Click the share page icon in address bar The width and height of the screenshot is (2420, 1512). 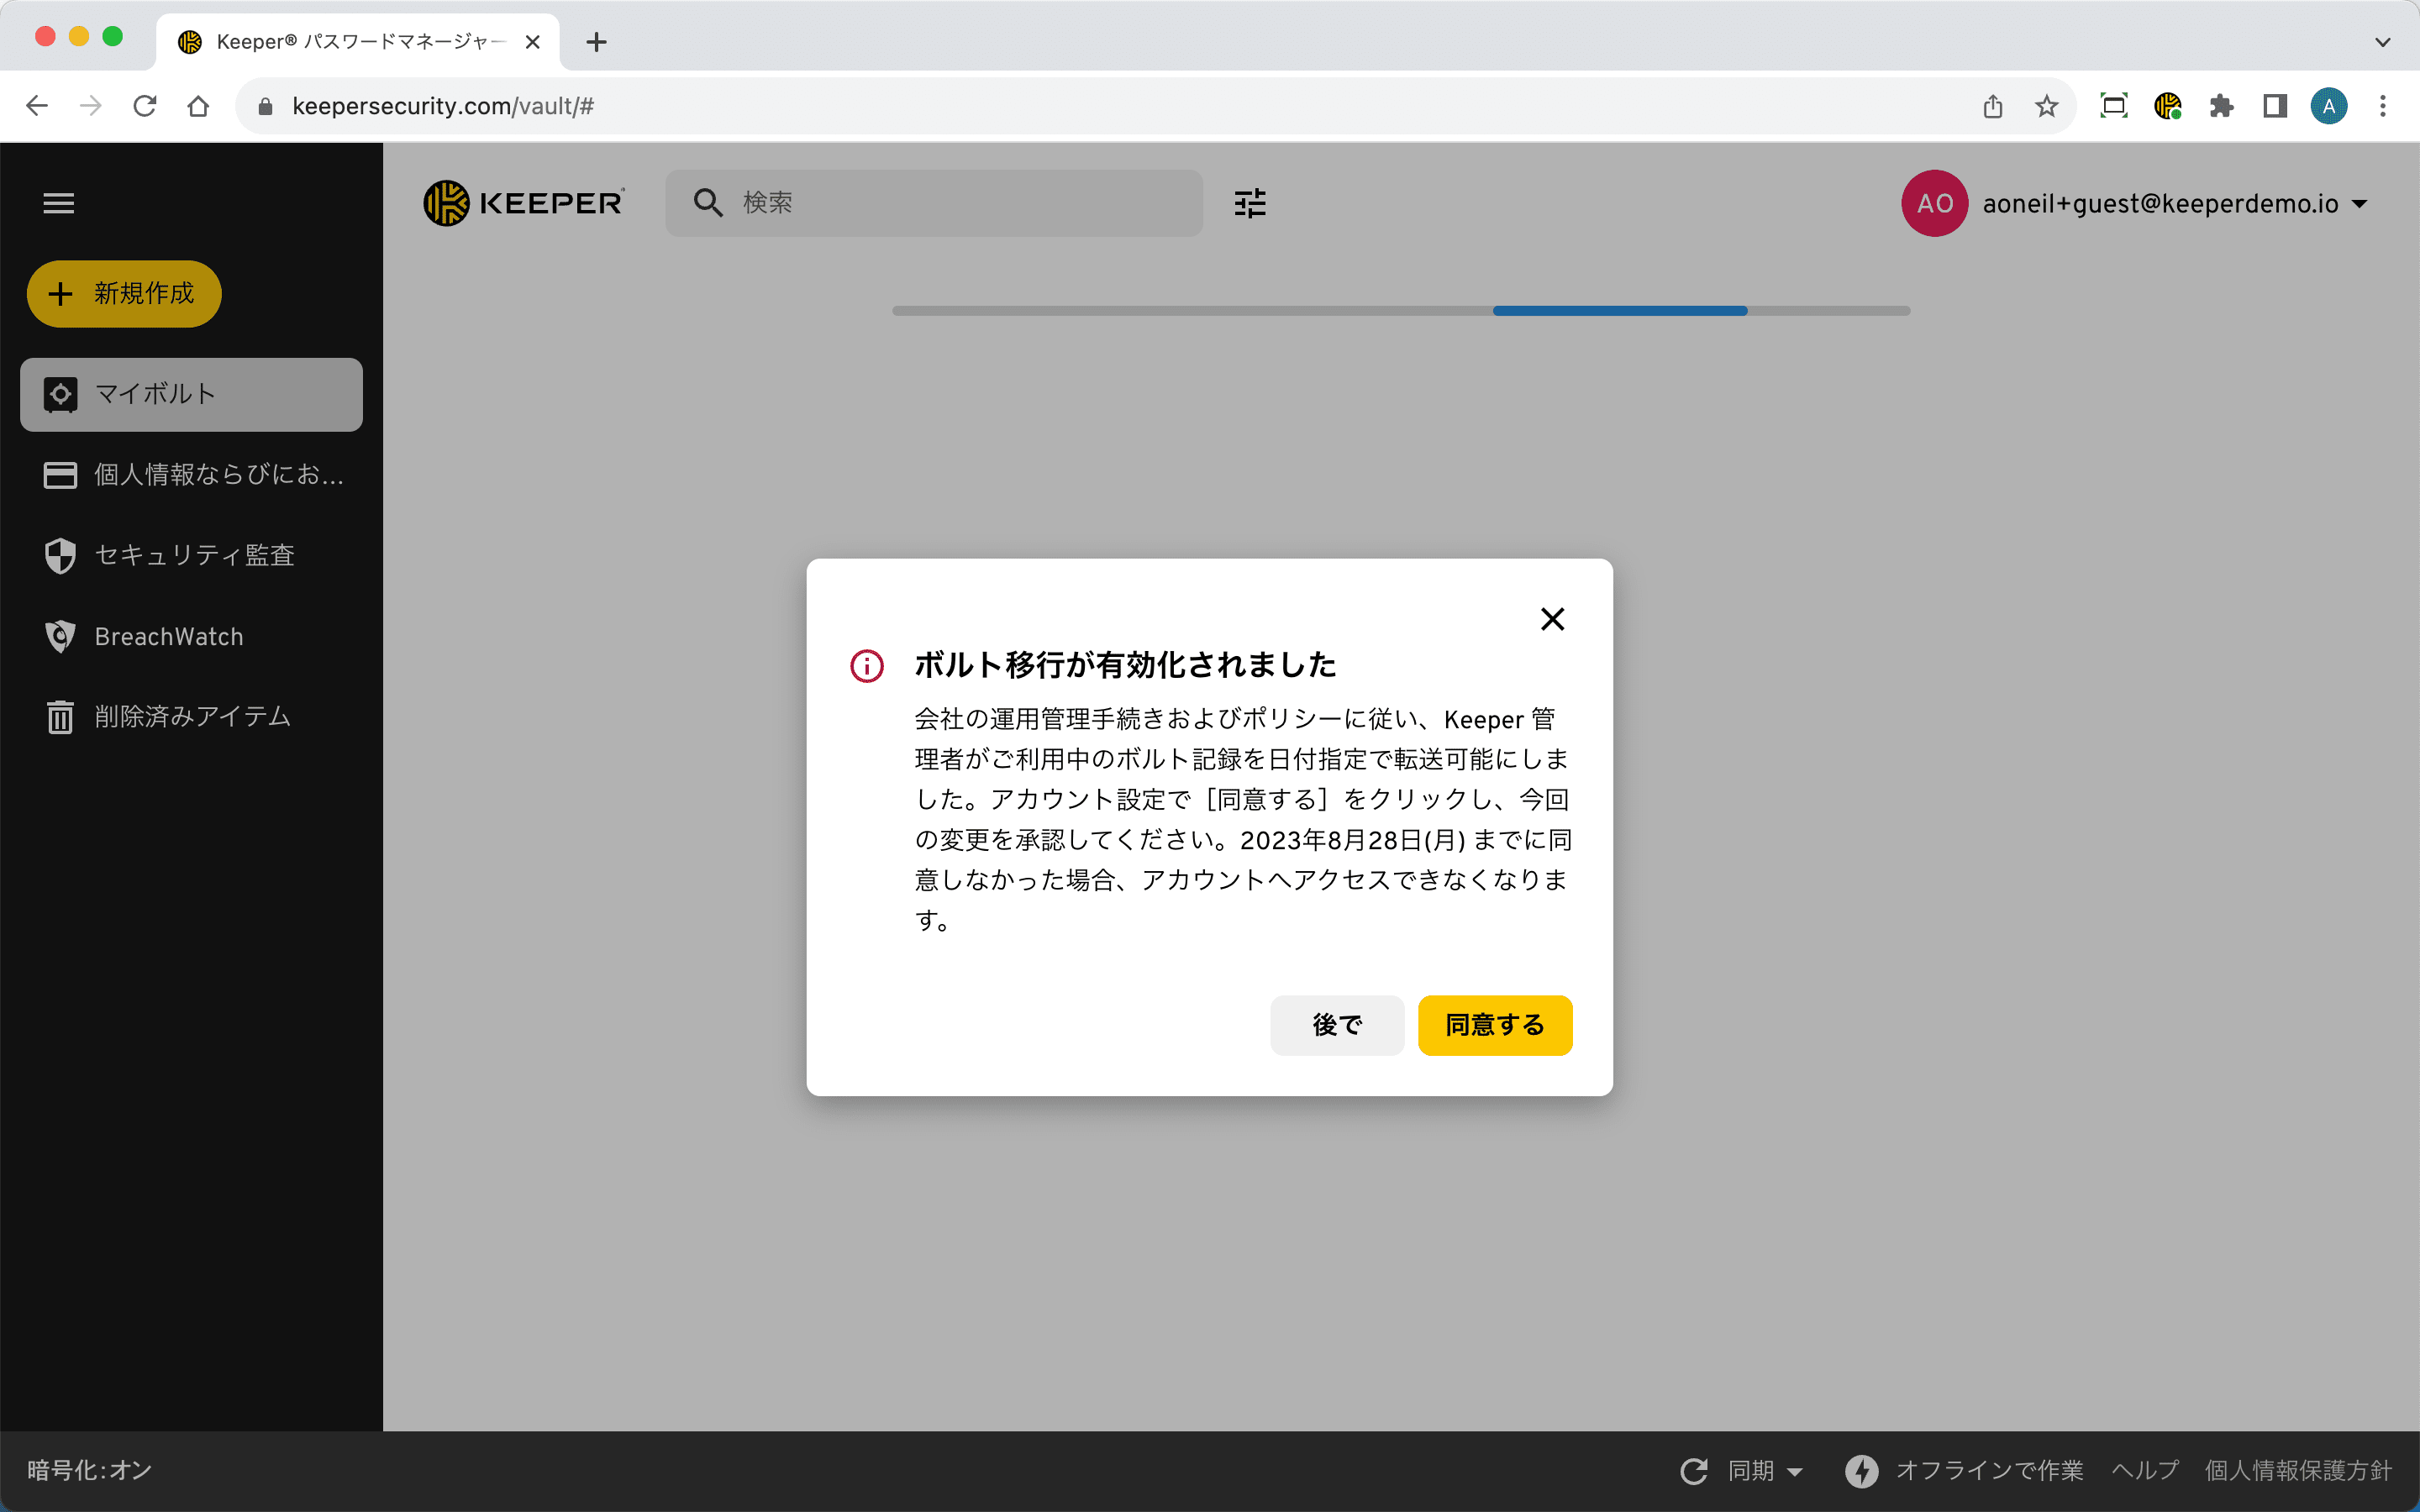(x=1993, y=106)
